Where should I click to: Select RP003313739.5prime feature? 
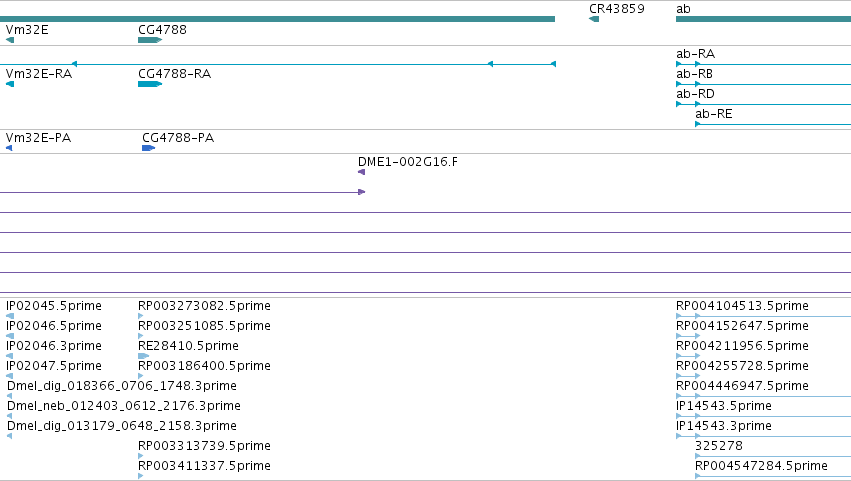204,446
